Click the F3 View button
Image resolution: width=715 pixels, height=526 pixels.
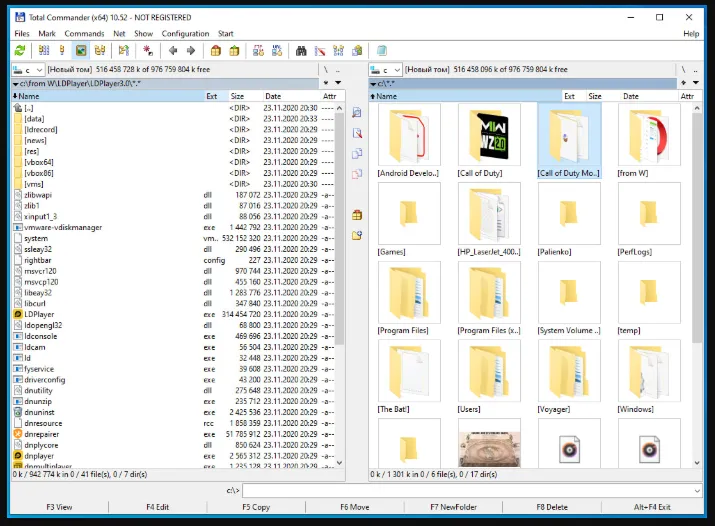click(x=59, y=507)
